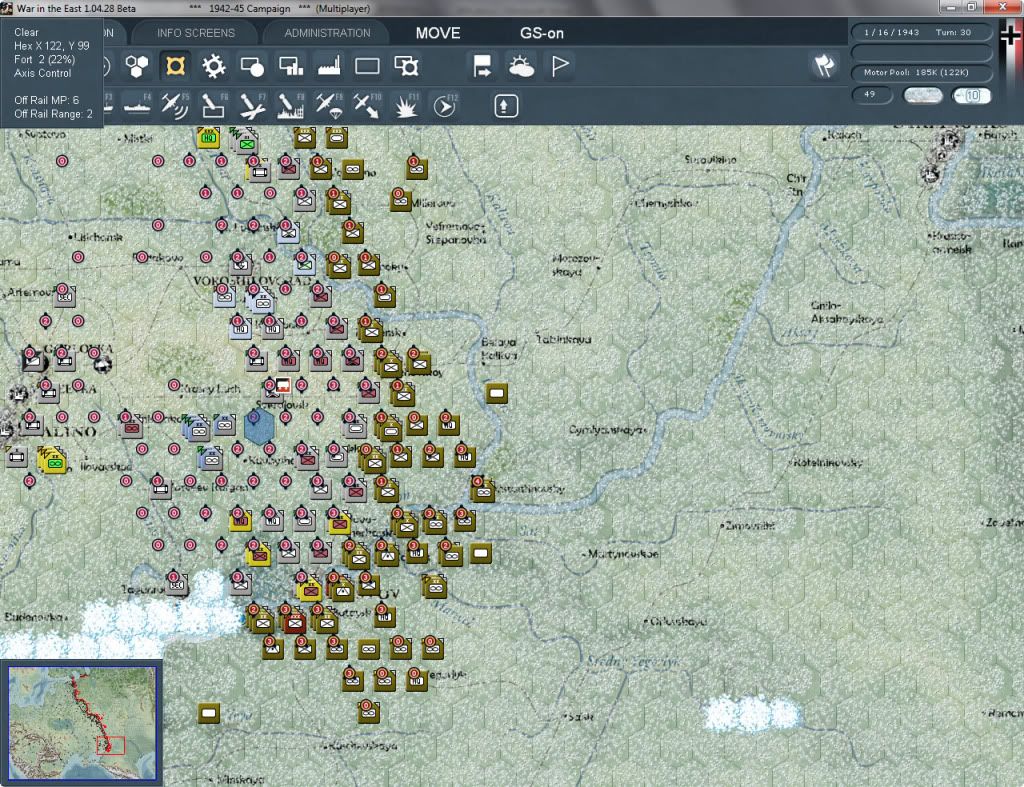Click the white pill showing 10

972,95
